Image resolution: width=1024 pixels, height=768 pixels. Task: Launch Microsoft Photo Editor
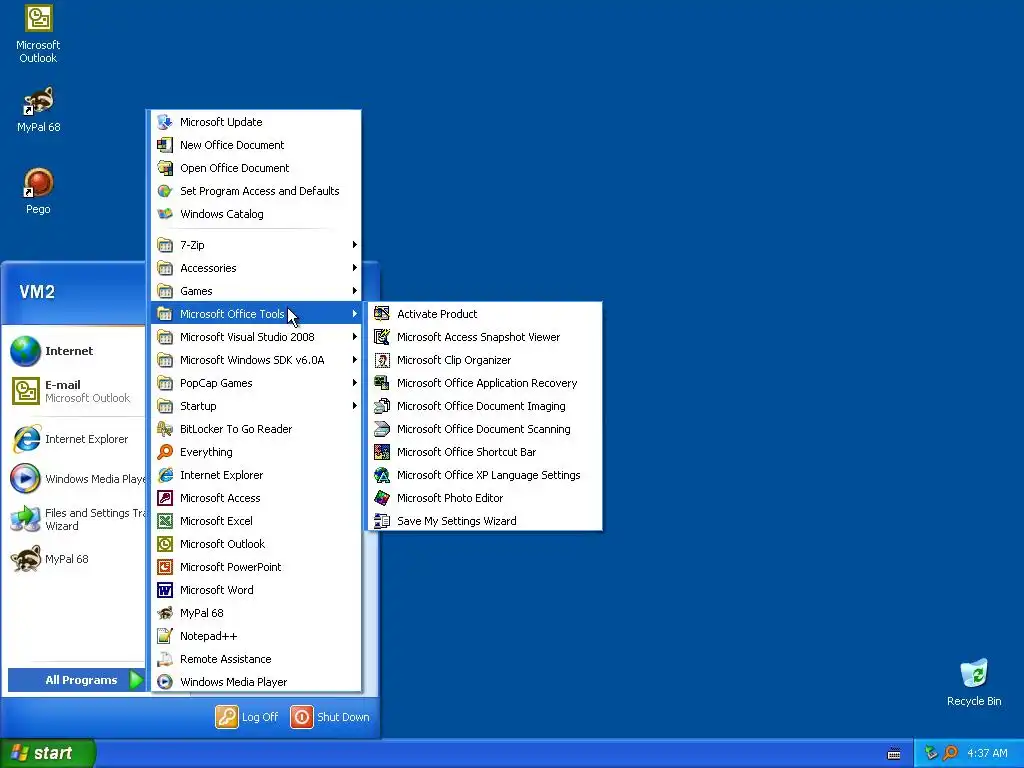485,498
